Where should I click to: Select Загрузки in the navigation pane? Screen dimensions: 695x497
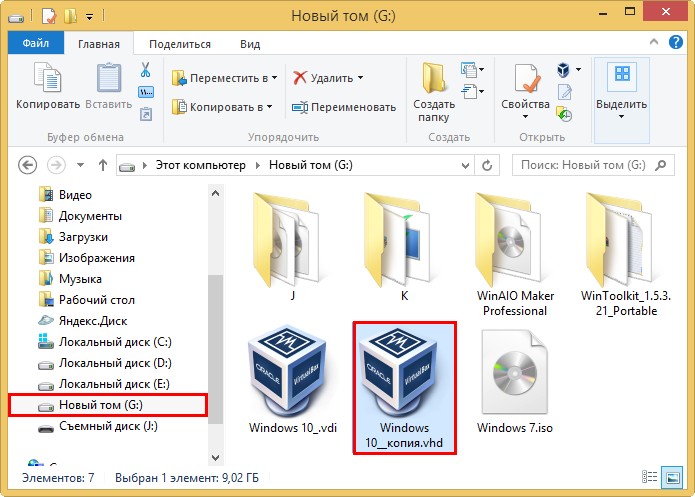[x=73, y=237]
